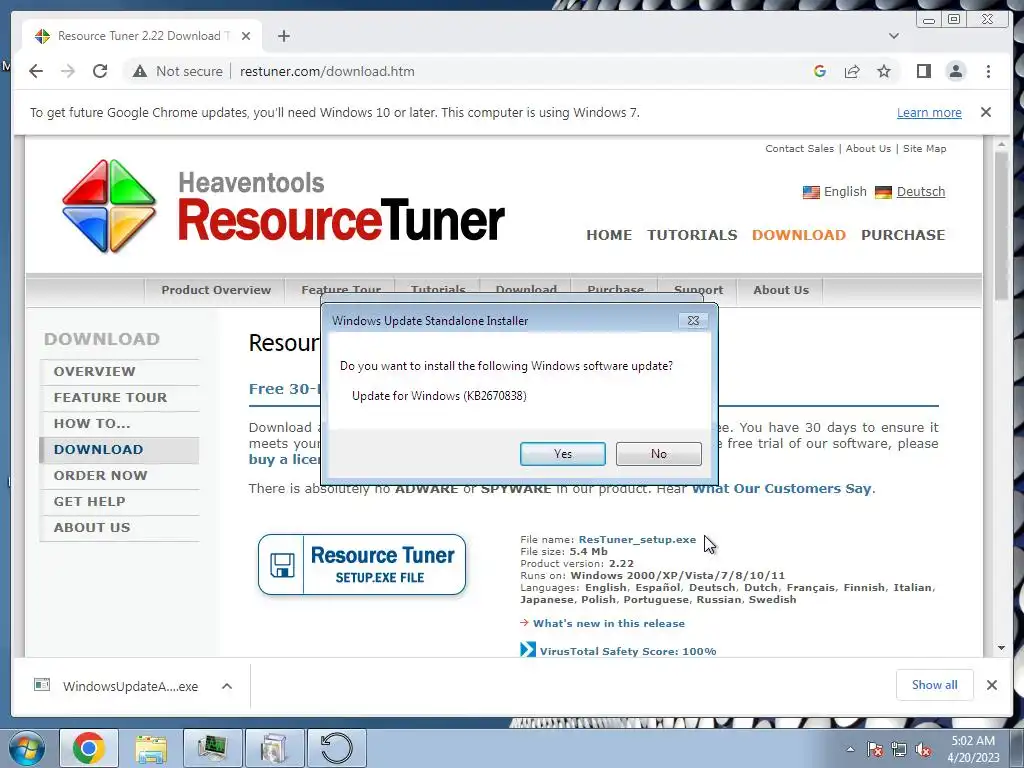This screenshot has height=768, width=1024.
Task: Bookmark page with the star icon
Action: (x=884, y=71)
